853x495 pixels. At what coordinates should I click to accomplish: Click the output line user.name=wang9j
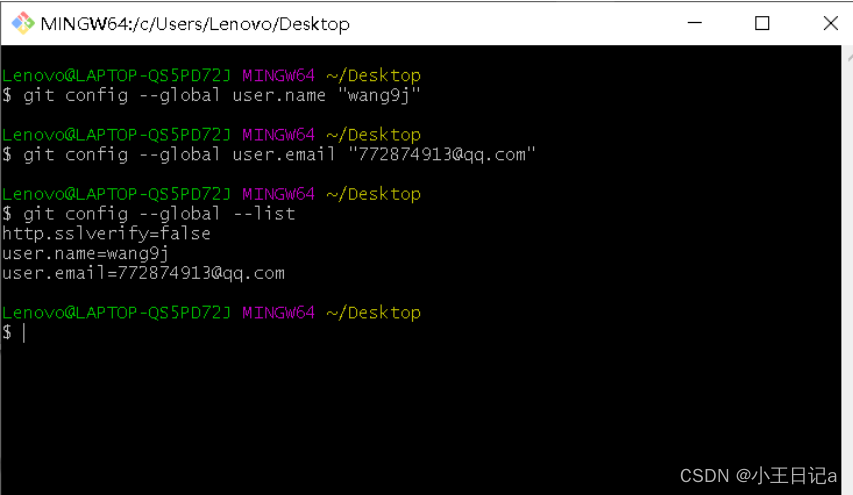(85, 253)
